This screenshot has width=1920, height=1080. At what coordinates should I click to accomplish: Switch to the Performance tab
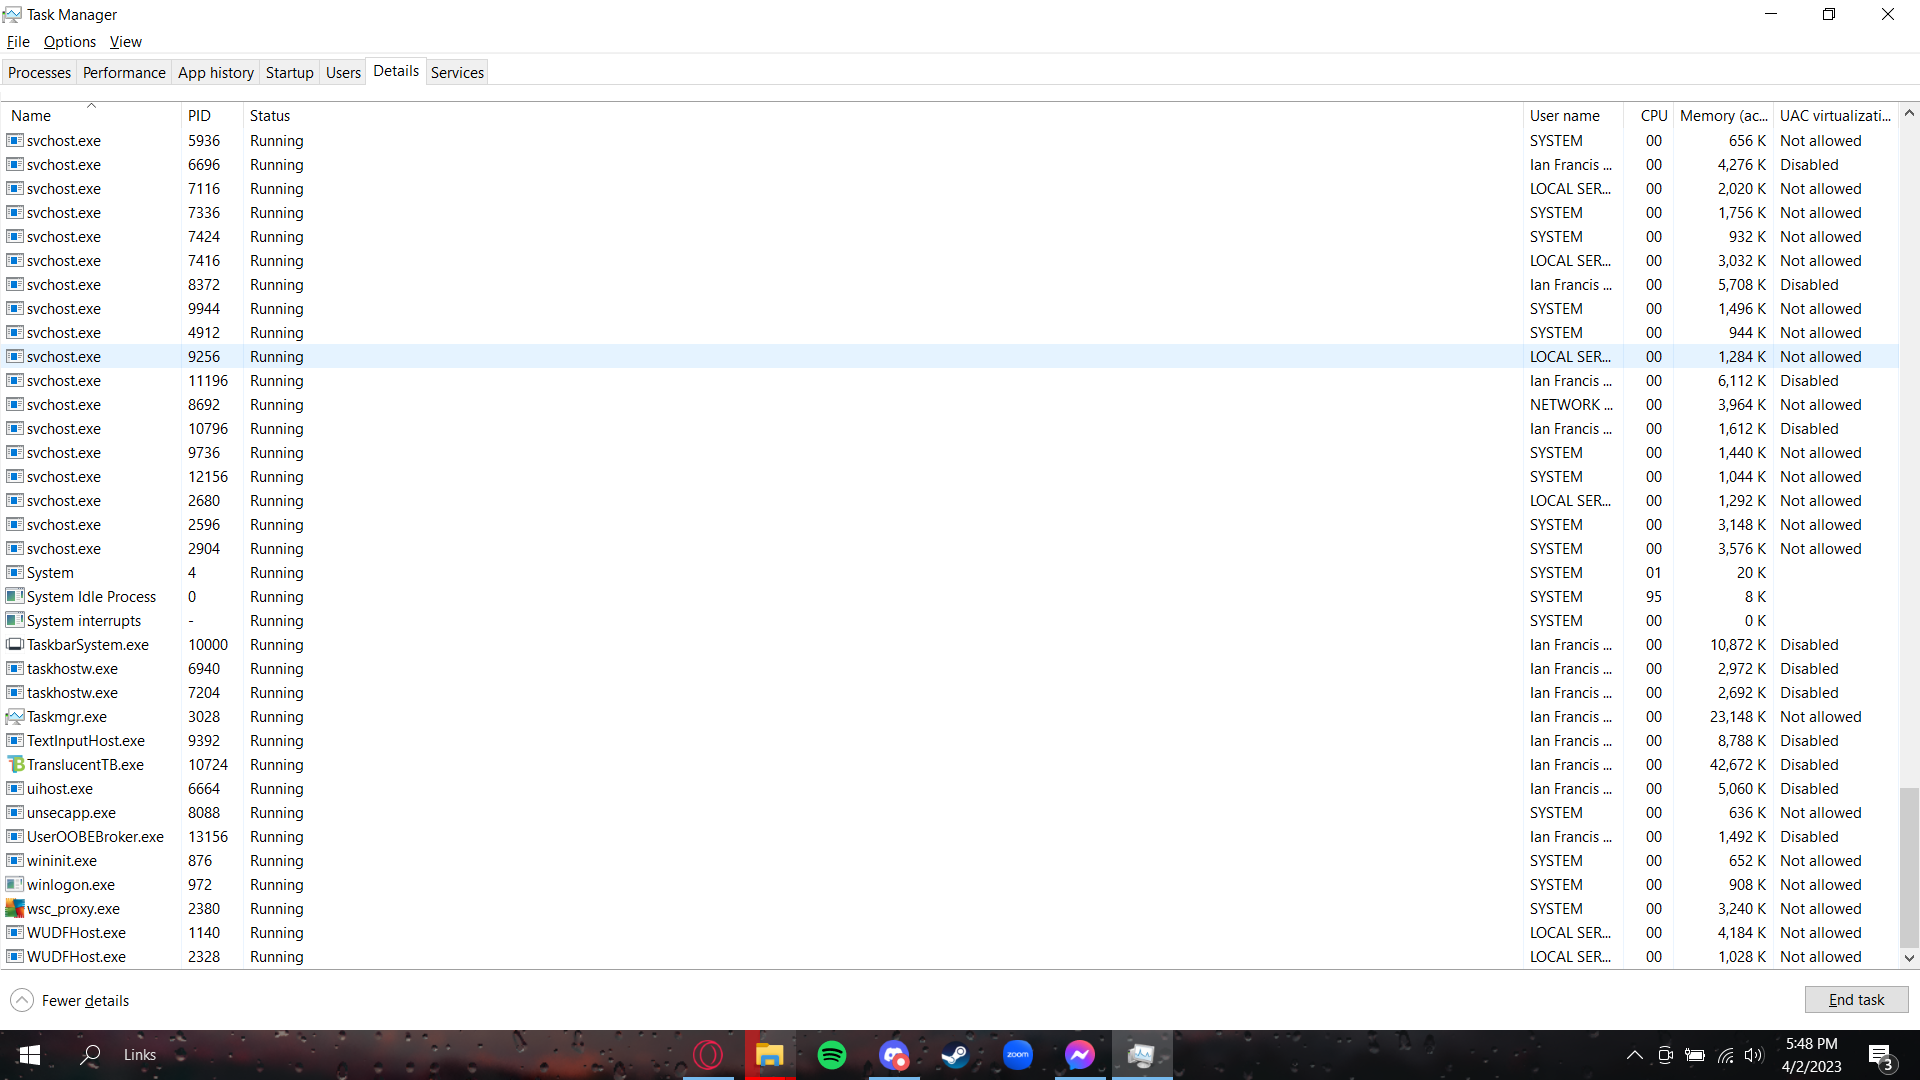pos(123,71)
